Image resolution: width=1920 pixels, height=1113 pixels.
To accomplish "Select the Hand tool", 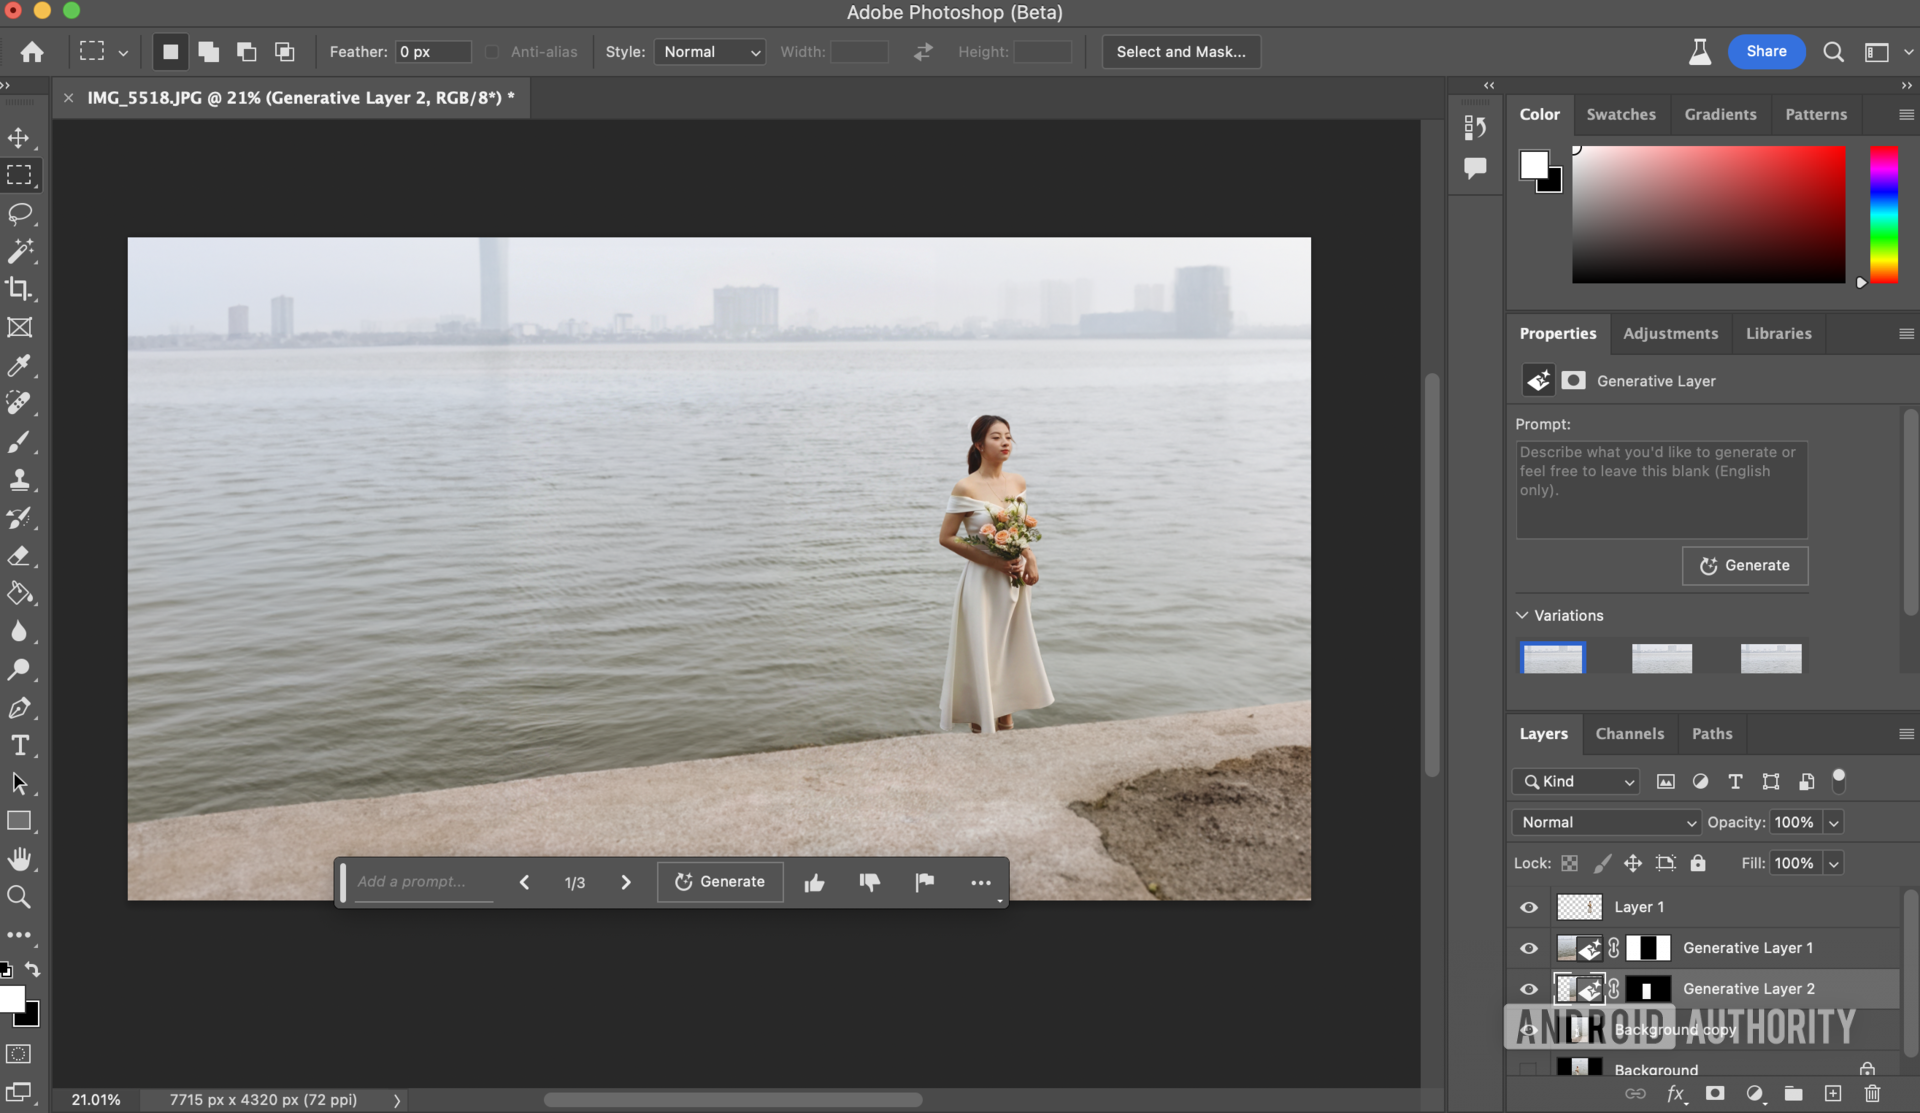I will coord(20,859).
